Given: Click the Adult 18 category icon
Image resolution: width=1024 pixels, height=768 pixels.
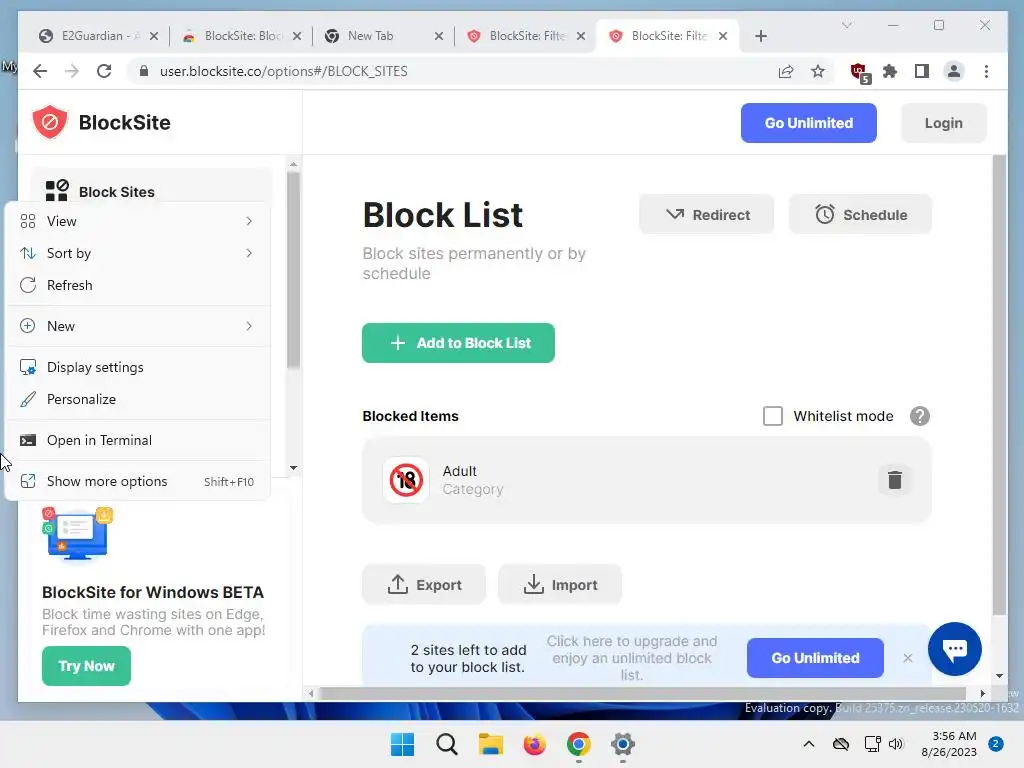Looking at the screenshot, I should click(x=406, y=480).
